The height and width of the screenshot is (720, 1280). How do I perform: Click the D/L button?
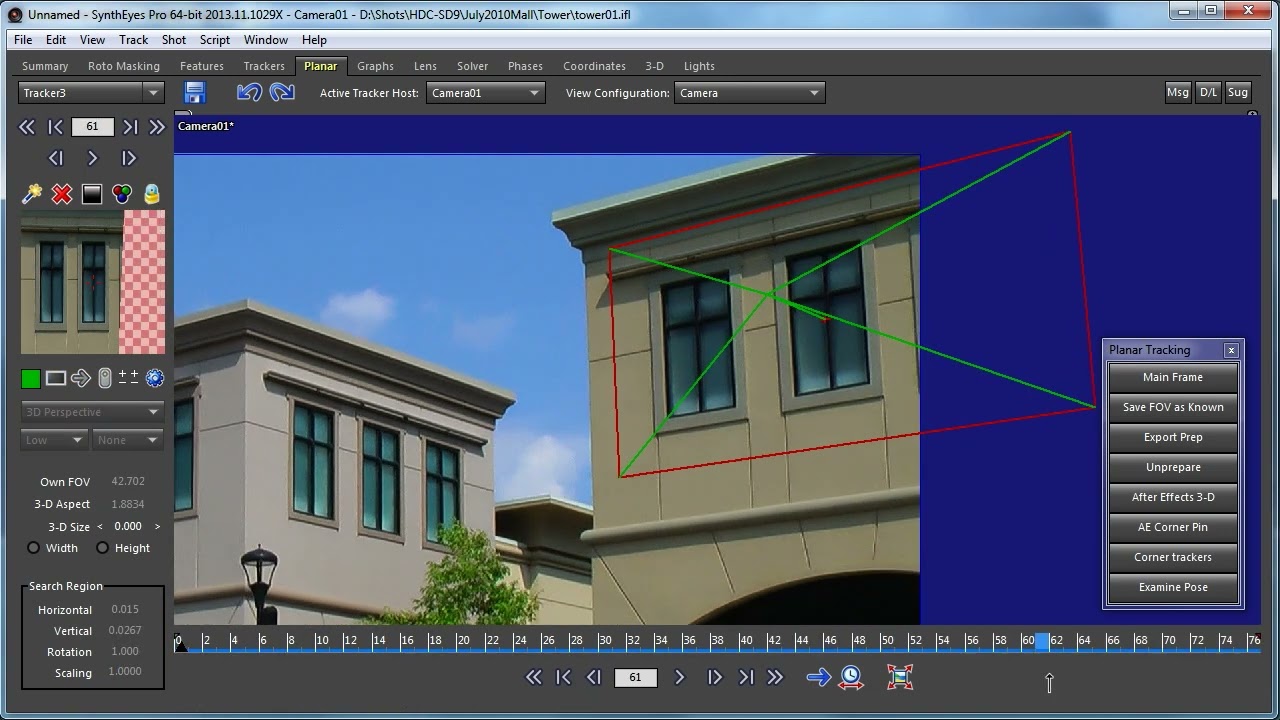tap(1208, 92)
